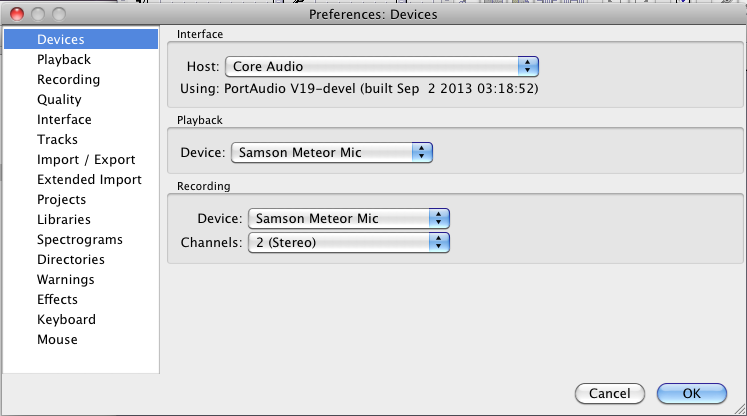Select Effects in the sidebar list
The height and width of the screenshot is (416, 747).
(x=57, y=300)
